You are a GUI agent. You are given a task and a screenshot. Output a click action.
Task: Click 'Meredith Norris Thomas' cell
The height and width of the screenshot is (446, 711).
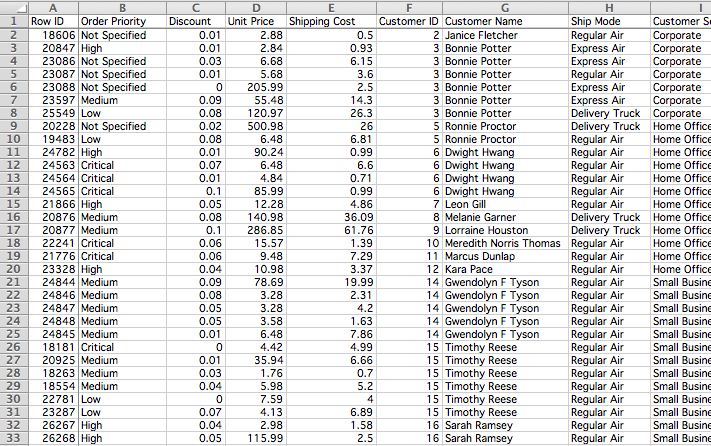(x=505, y=243)
